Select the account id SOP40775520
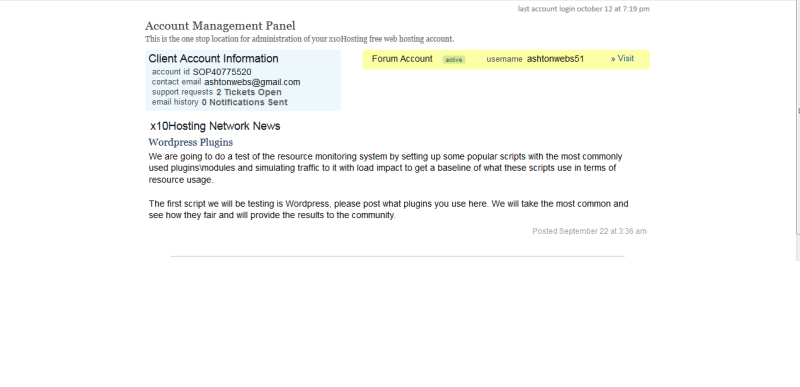This screenshot has height=387, width=800. click(222, 72)
